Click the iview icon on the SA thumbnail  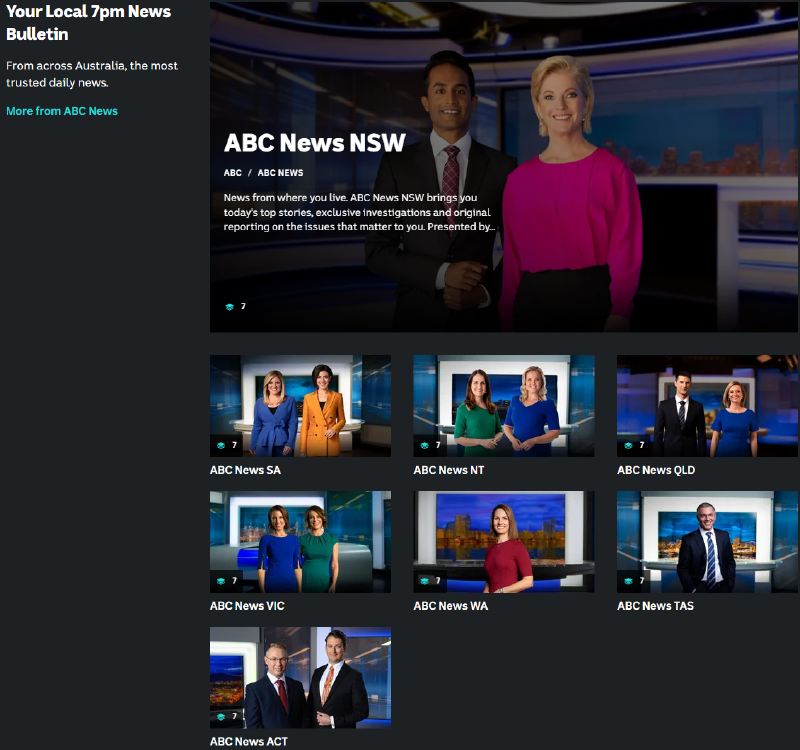click(x=221, y=445)
